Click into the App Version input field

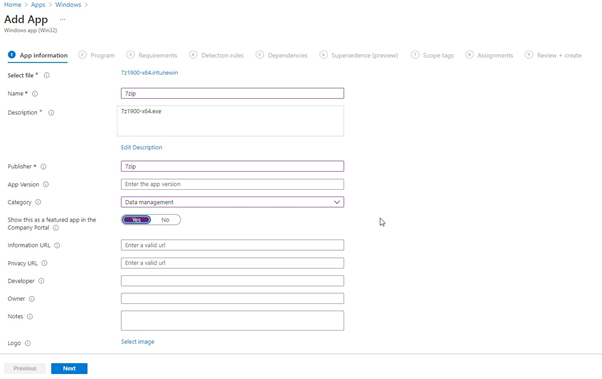(232, 184)
